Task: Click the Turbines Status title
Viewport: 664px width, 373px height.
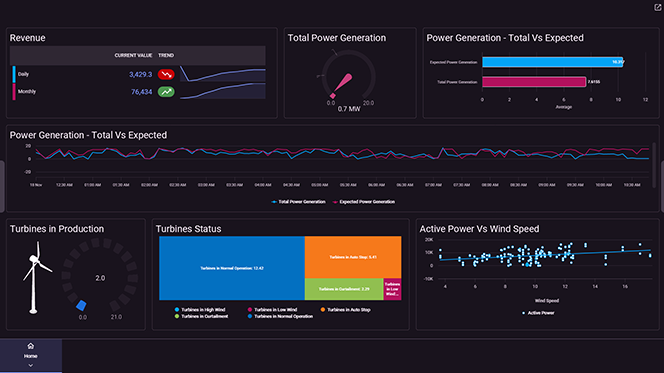Action: click(x=188, y=229)
